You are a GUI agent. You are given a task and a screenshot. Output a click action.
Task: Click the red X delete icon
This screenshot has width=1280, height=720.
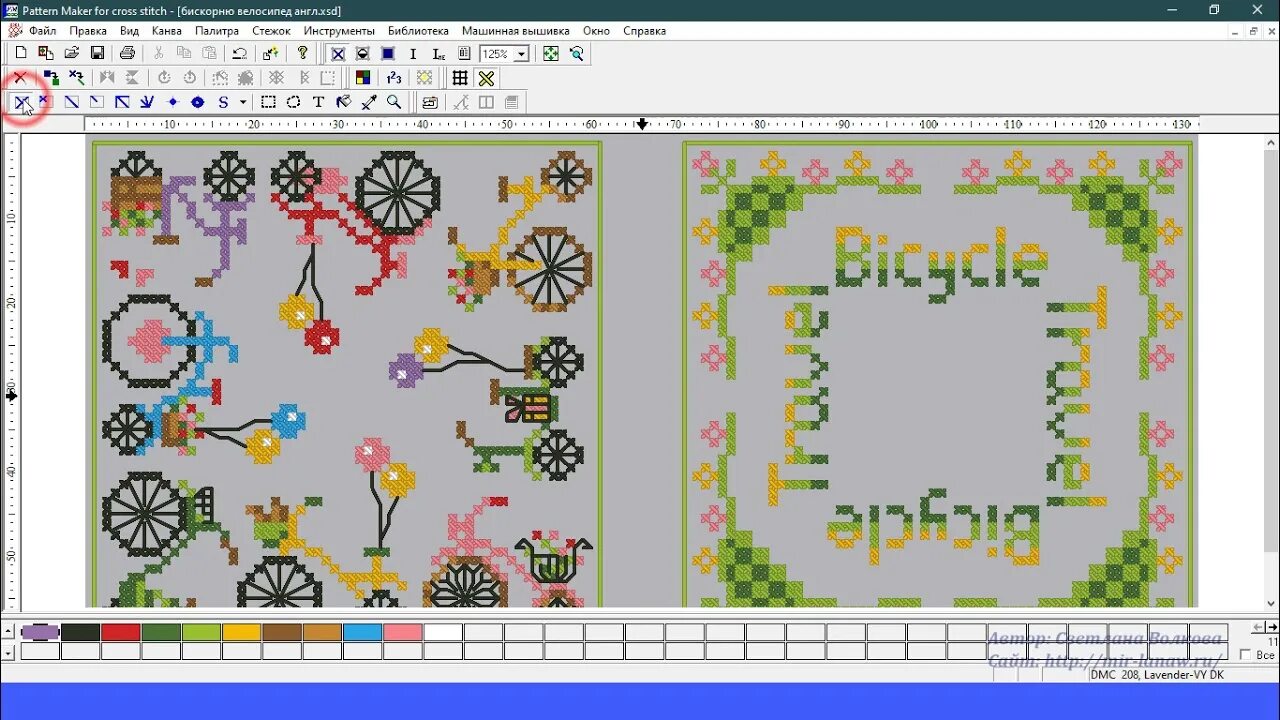[19, 77]
